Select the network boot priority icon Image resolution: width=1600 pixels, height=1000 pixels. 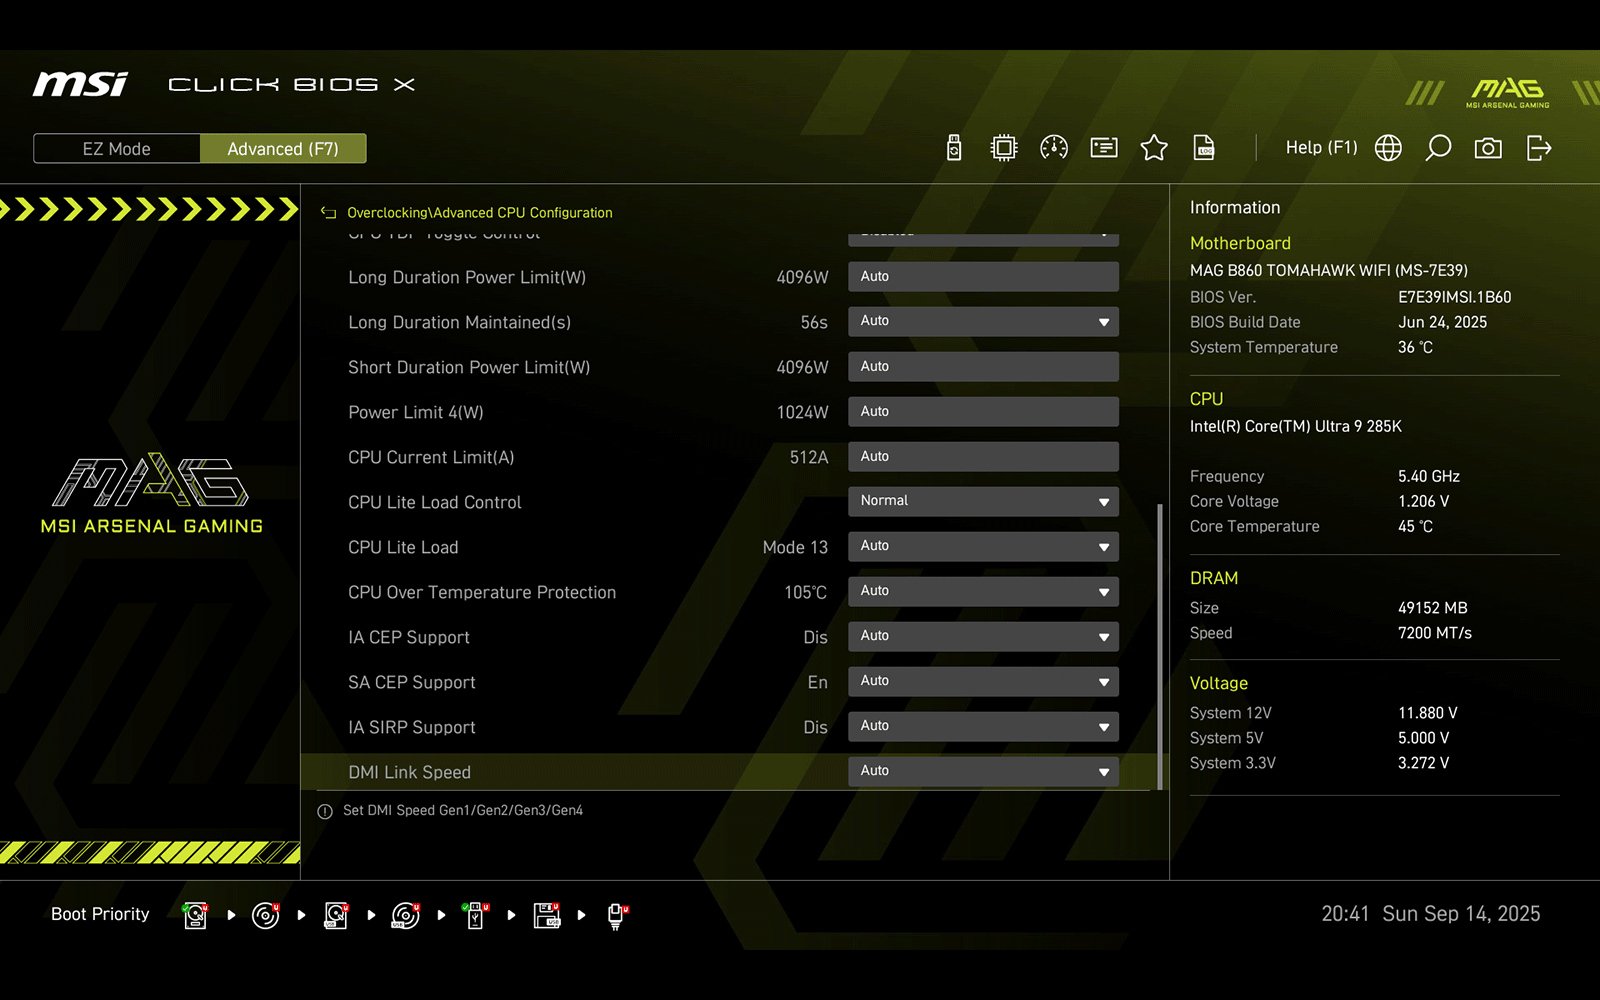tap(617, 916)
